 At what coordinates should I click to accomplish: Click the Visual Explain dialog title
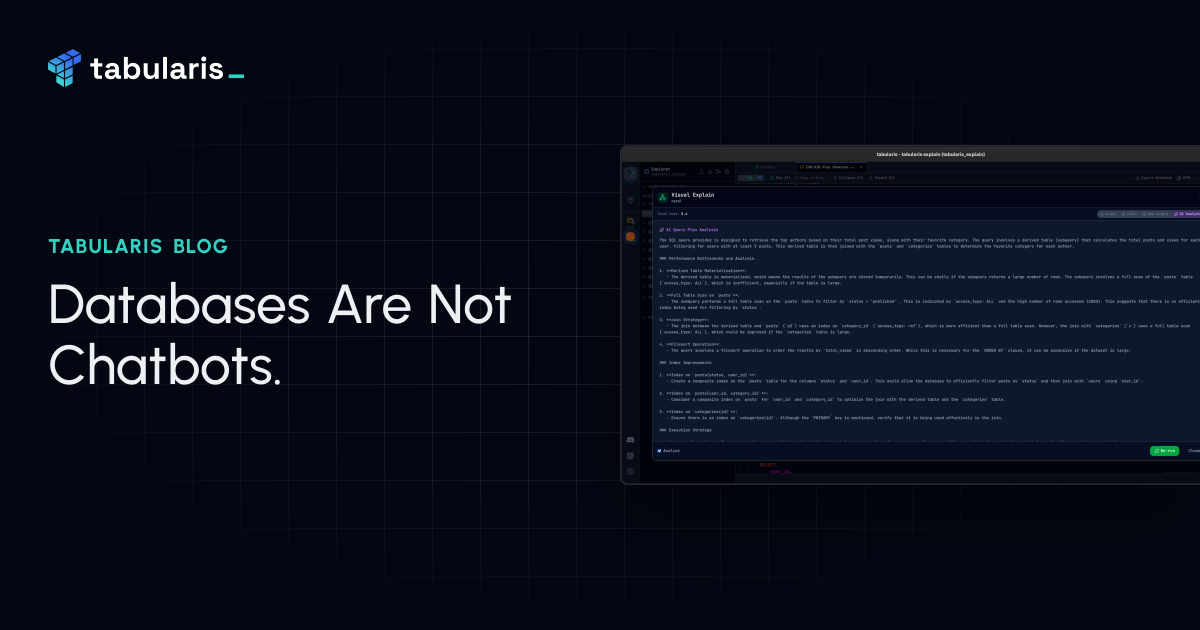click(x=692, y=195)
